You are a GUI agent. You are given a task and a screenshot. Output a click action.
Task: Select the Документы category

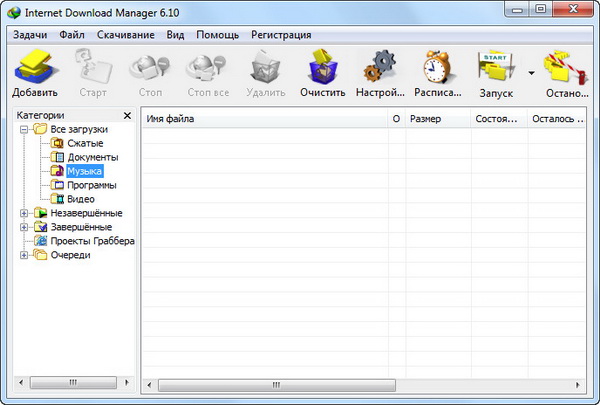point(92,157)
